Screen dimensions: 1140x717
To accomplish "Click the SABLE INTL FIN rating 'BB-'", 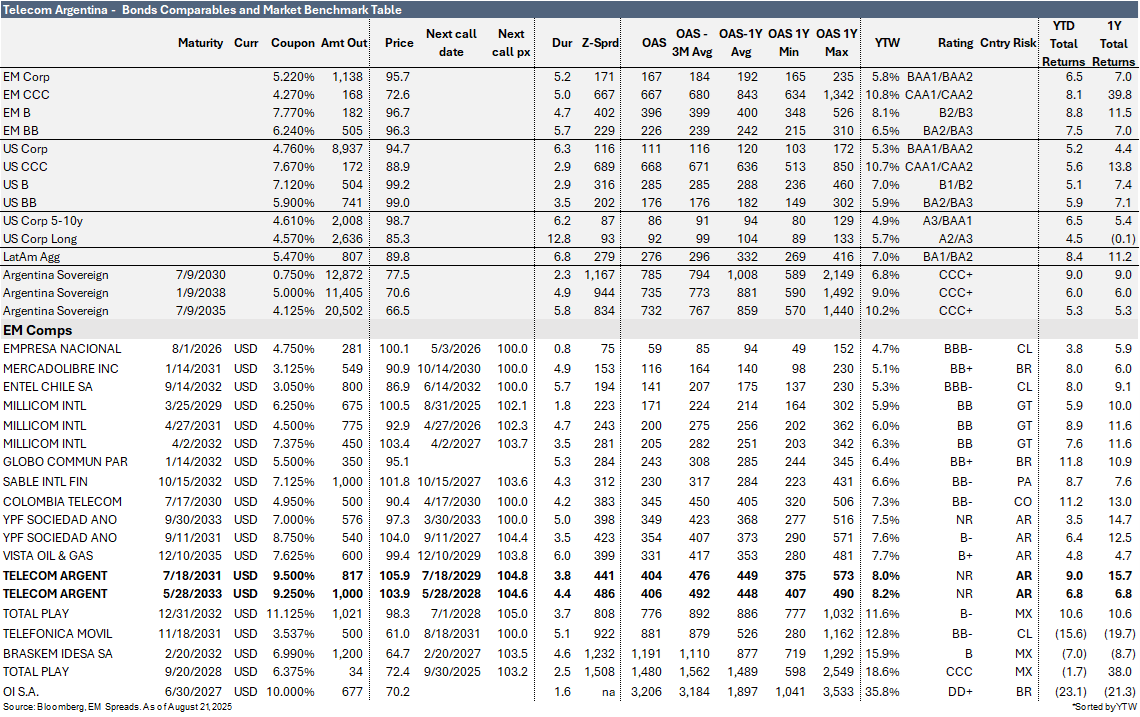I will click(961, 482).
